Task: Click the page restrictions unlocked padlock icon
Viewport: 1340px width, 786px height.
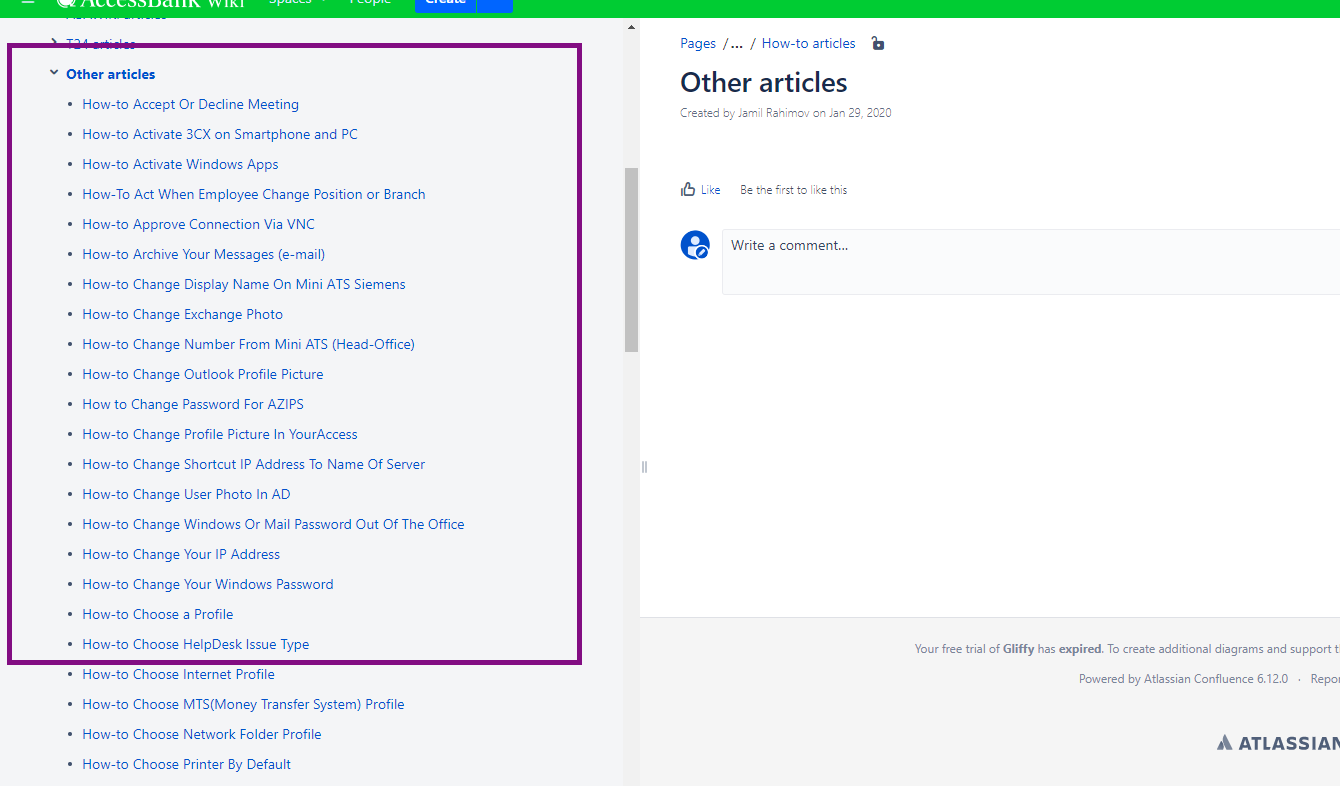Action: (x=877, y=43)
